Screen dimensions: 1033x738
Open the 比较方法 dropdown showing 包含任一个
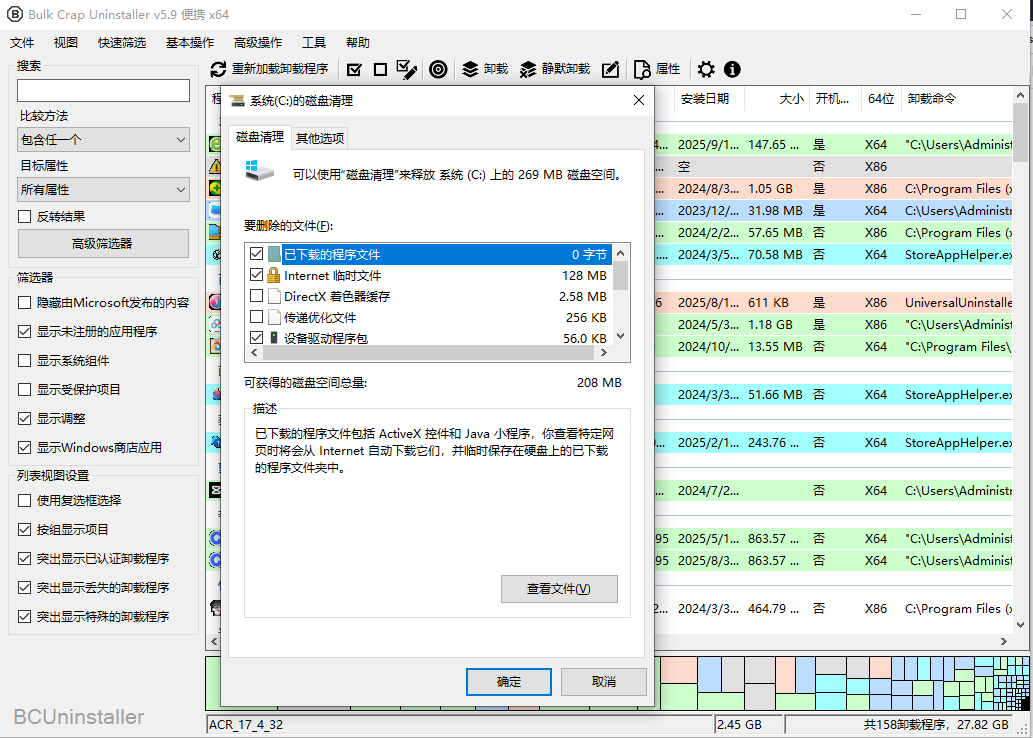pos(102,139)
